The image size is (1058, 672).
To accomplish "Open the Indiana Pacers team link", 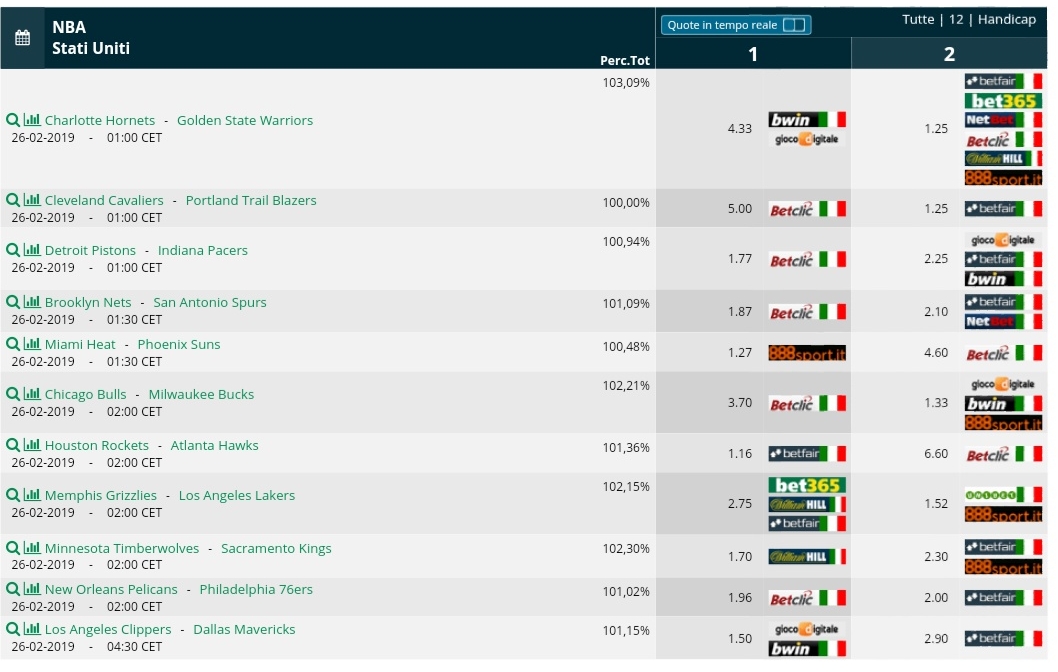I will pos(202,250).
